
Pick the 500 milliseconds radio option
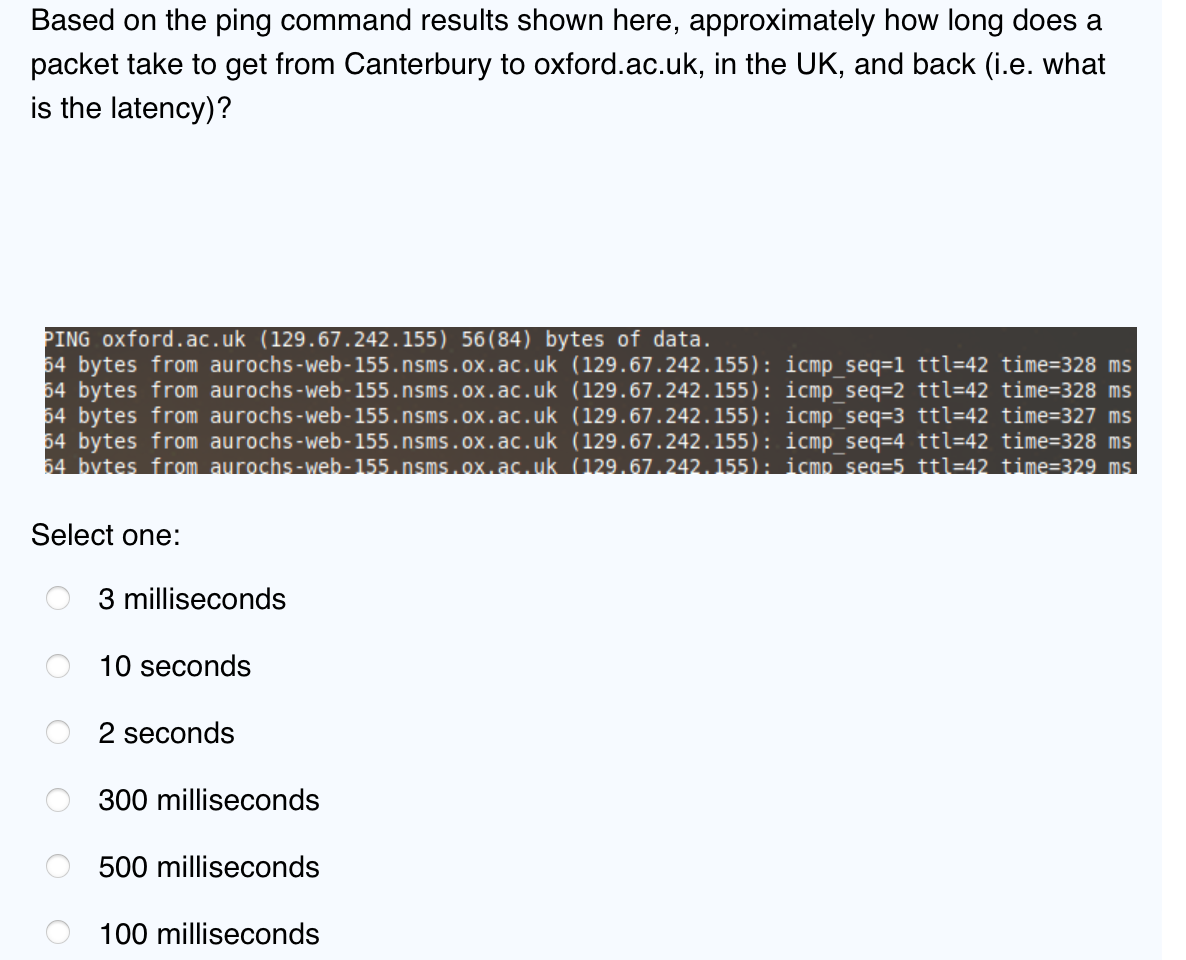[57, 866]
